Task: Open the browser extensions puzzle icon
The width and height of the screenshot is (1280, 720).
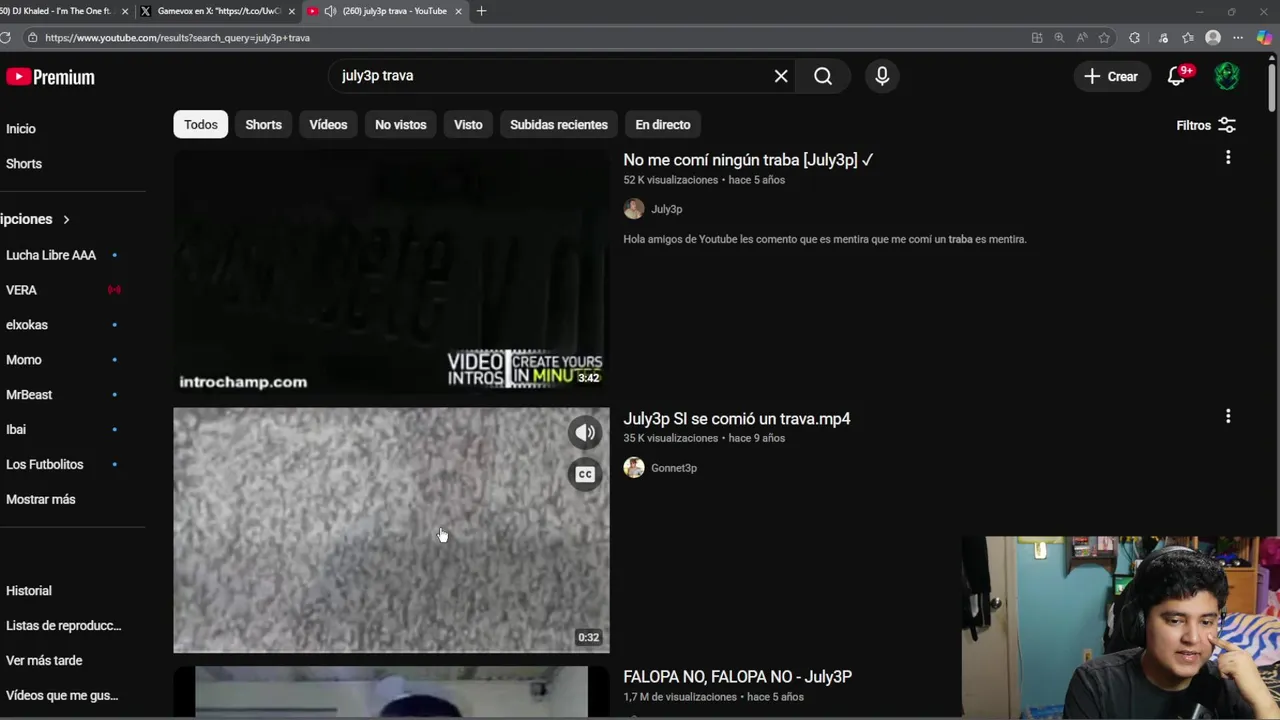Action: [x=1134, y=38]
